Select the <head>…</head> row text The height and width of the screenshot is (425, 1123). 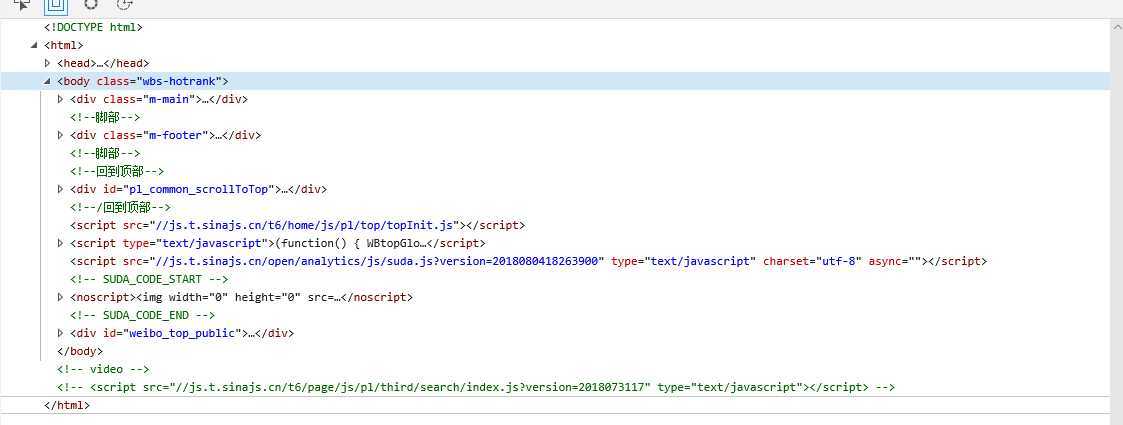(103, 63)
